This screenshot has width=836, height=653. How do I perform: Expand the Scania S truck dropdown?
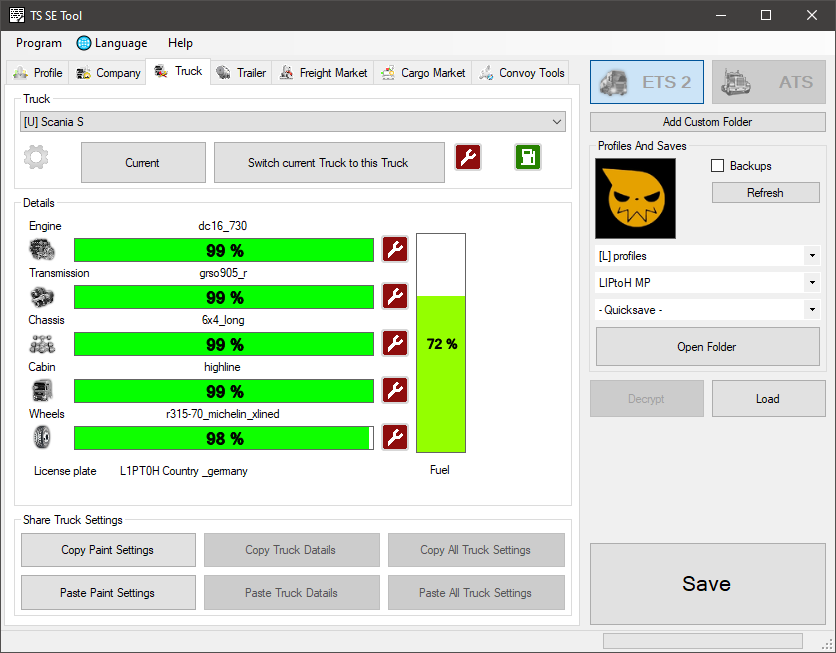[x=293, y=122]
